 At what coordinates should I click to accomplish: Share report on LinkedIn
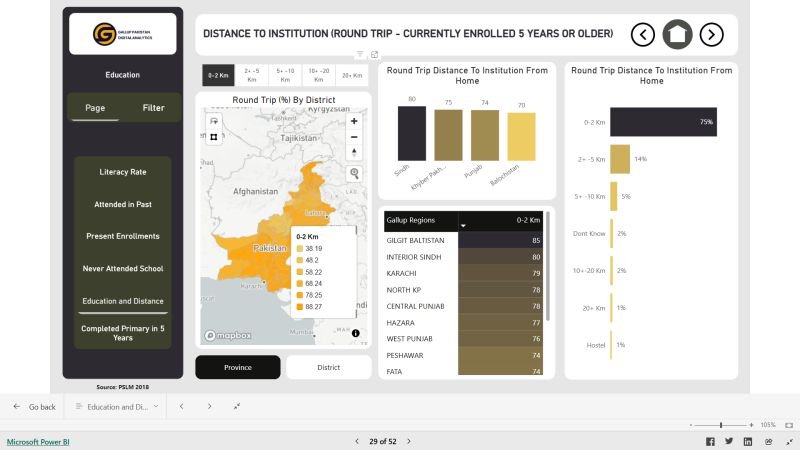coord(747,441)
